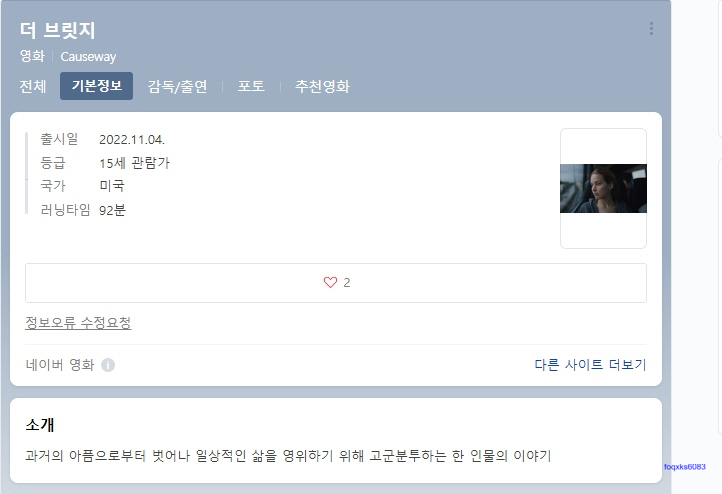
Task: Go to the 포토 tab
Action: (251, 86)
